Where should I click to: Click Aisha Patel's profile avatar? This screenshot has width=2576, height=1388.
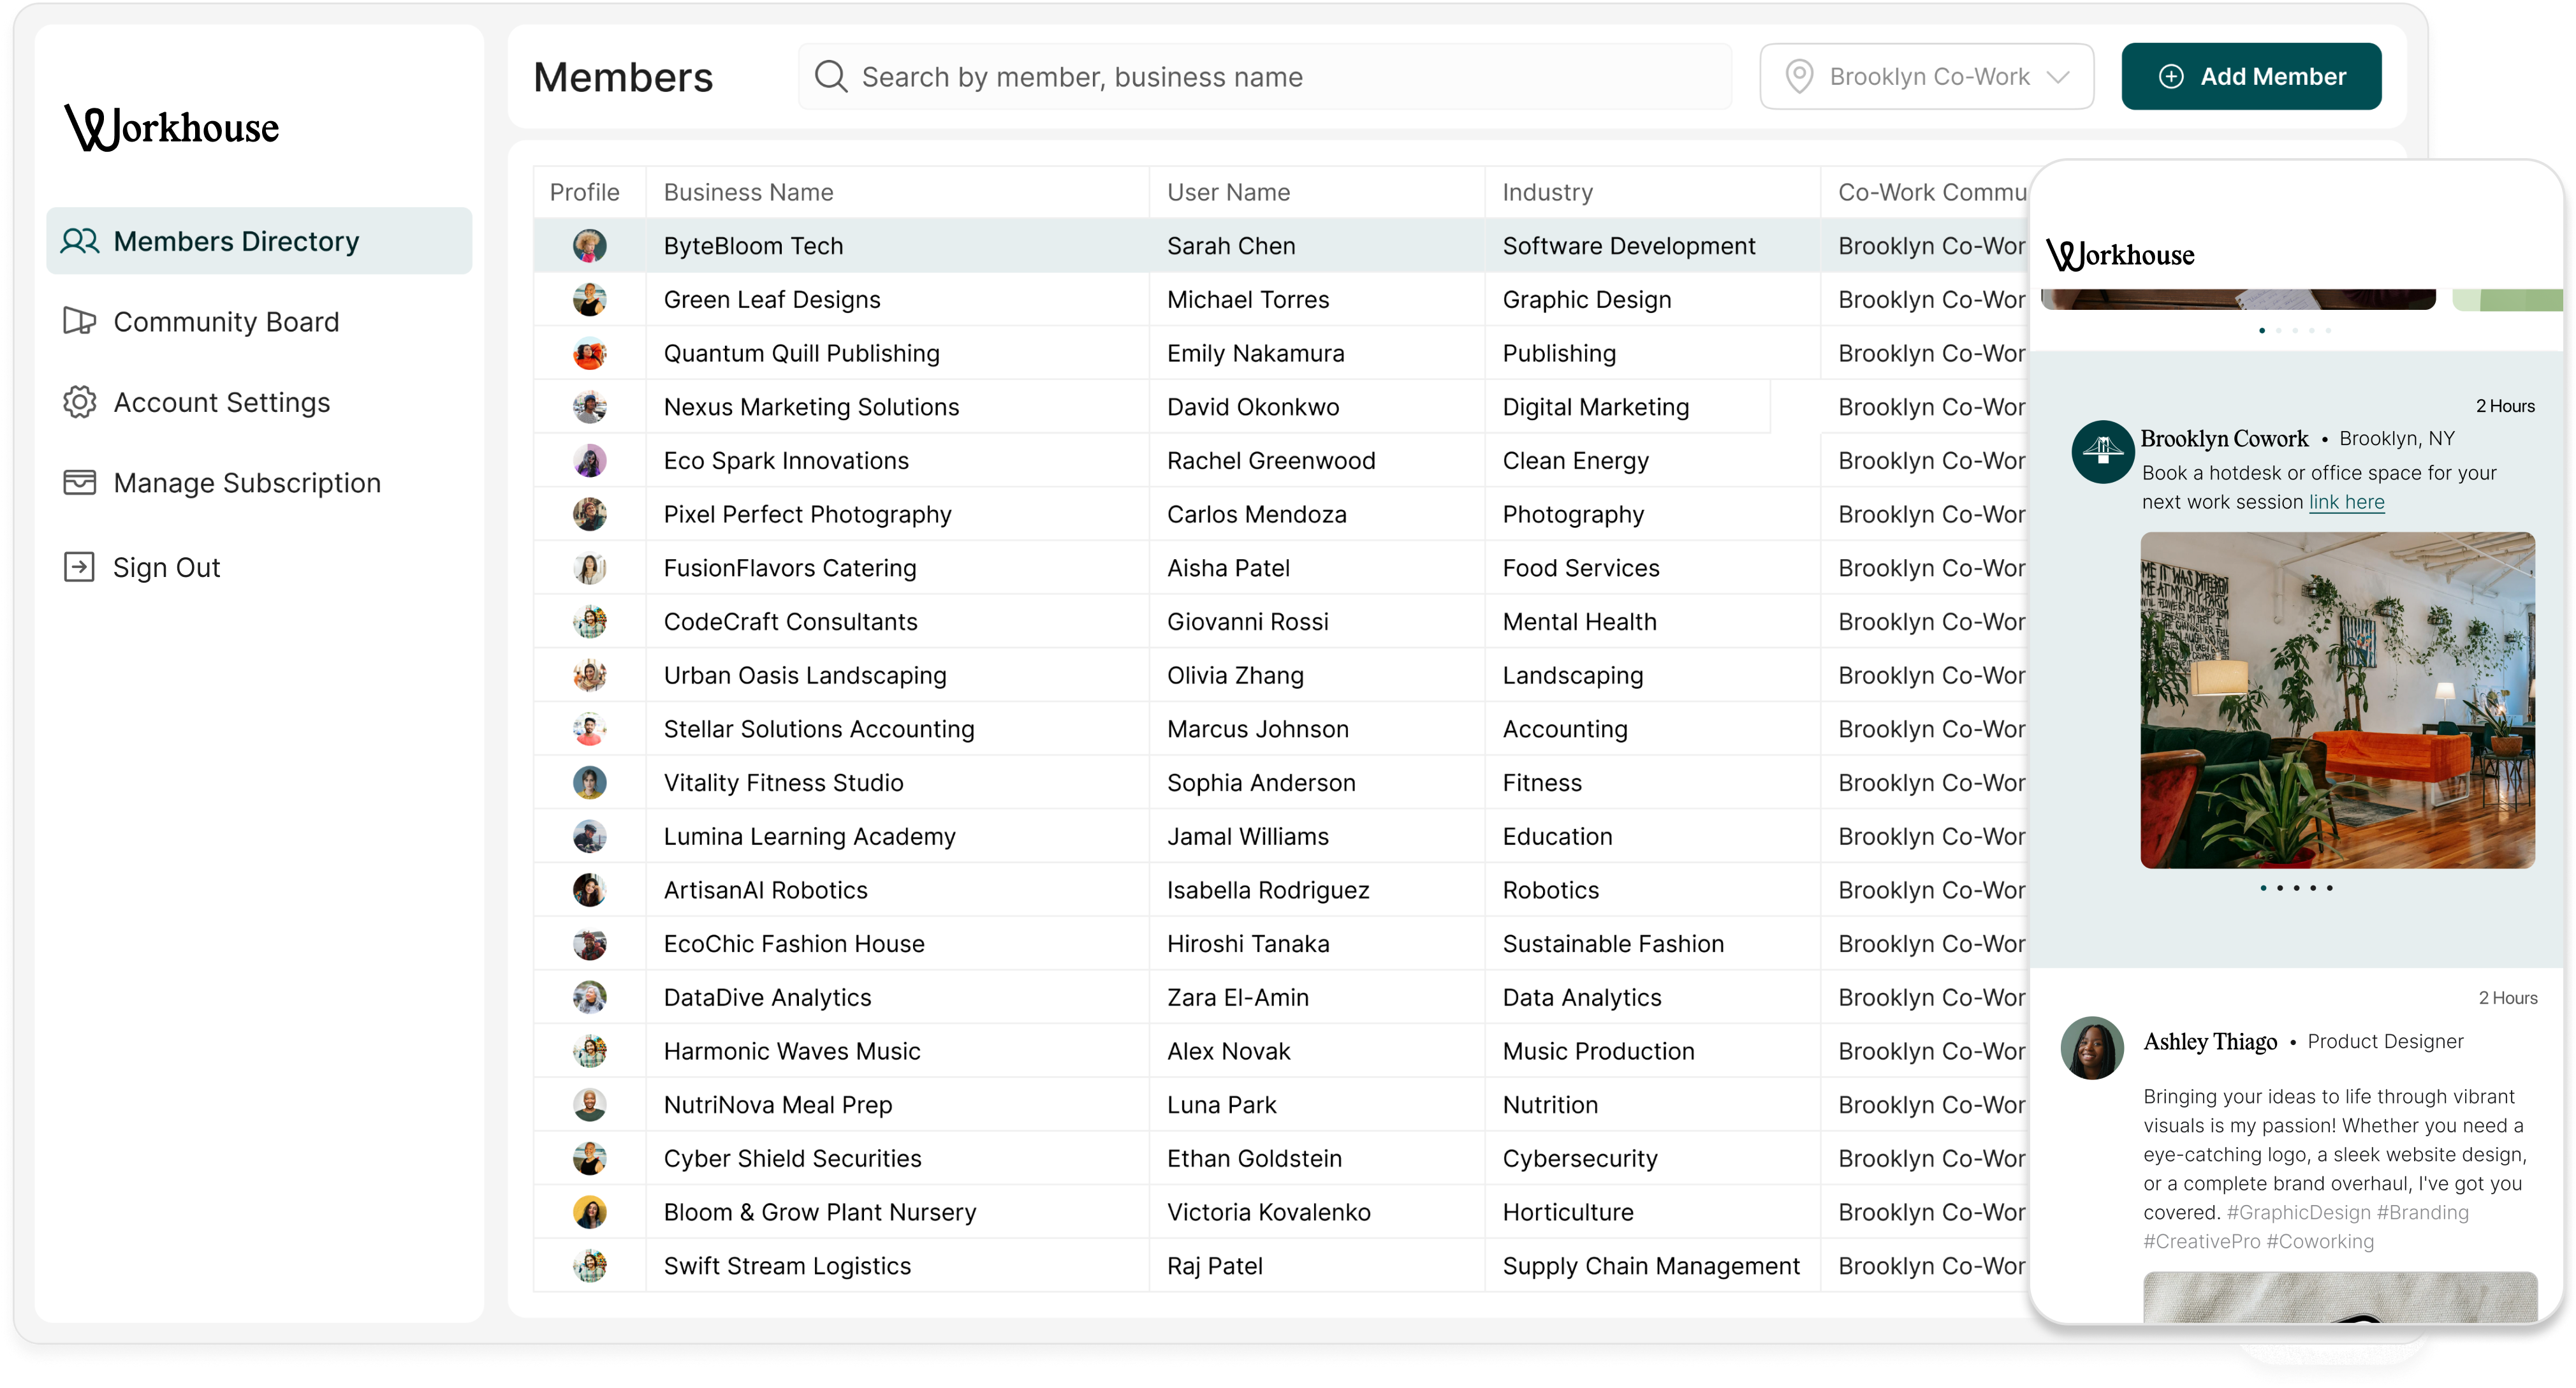[x=590, y=568]
